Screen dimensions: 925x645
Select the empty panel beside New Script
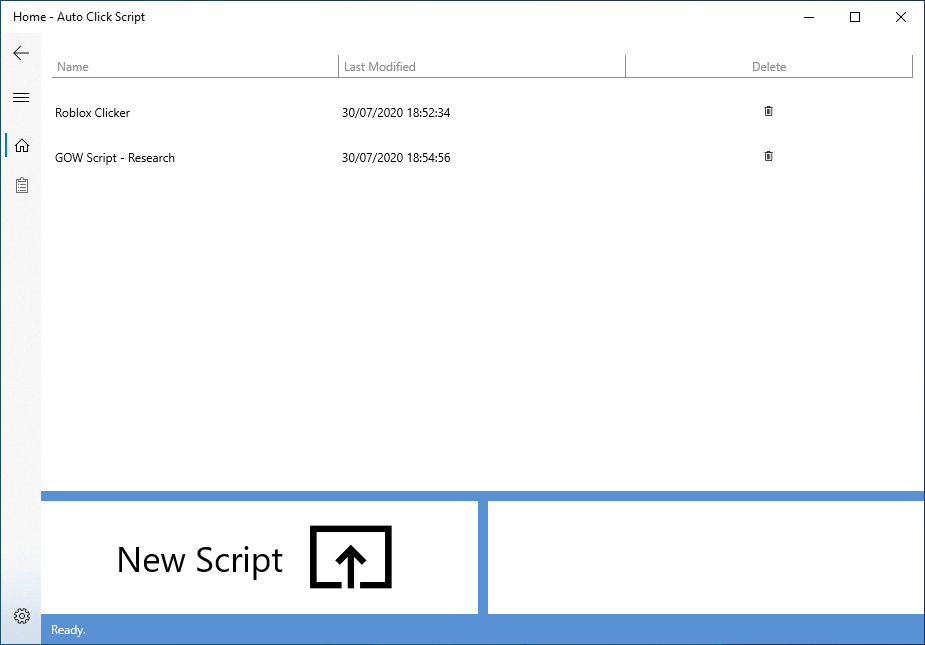[x=705, y=557]
